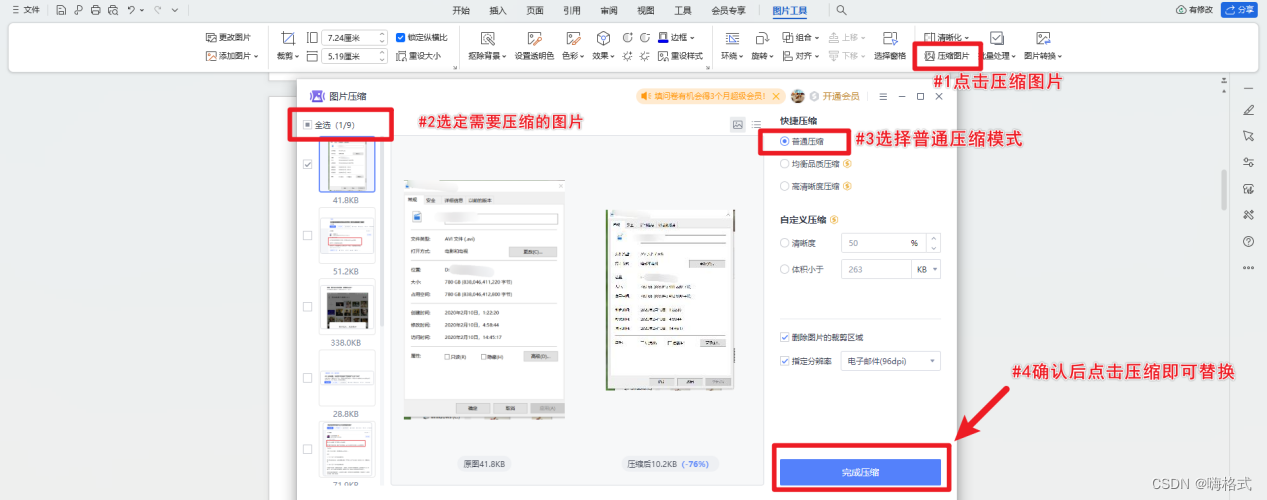This screenshot has height=500, width=1267.
Task: Open the 对齐 align dropdown
Action: click(803, 56)
